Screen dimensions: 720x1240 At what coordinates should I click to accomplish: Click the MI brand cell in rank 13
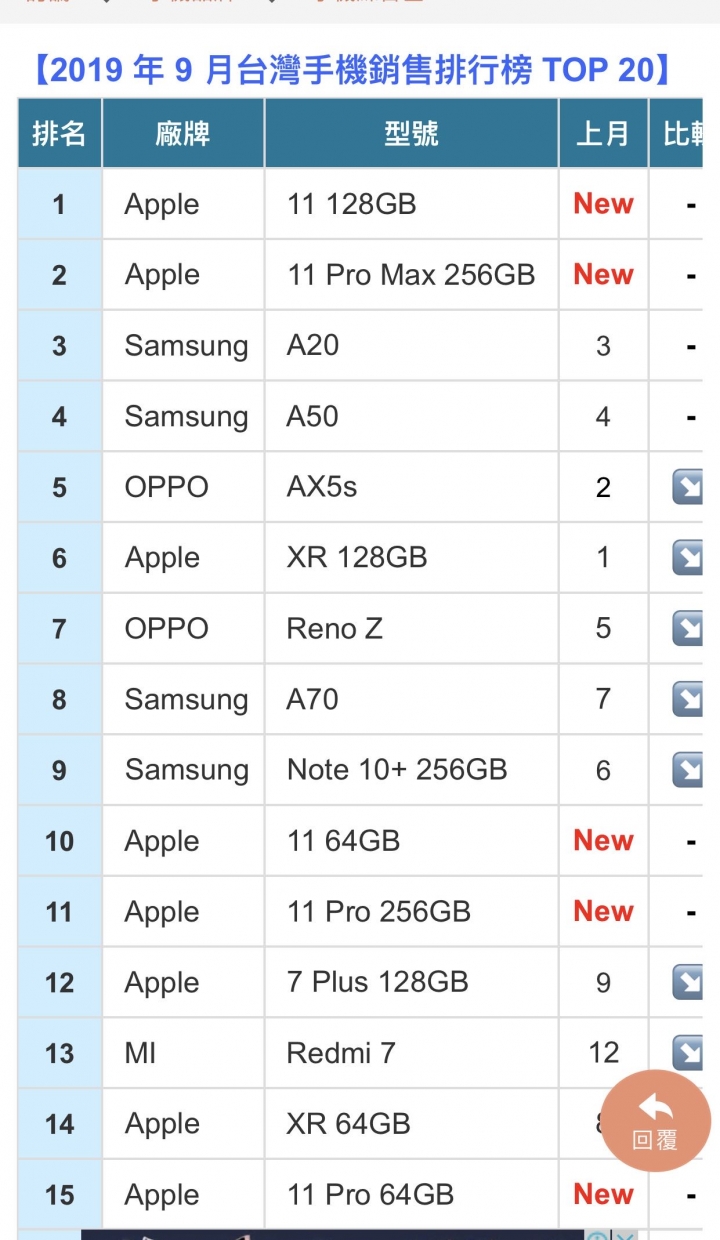click(x=183, y=1053)
